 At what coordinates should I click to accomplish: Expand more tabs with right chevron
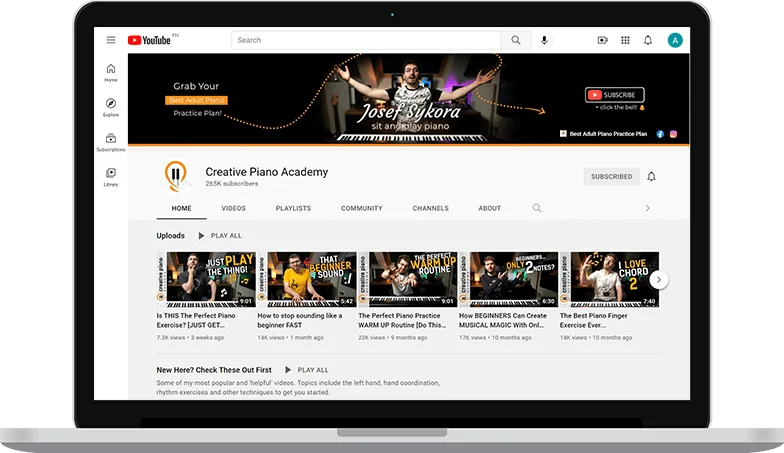click(648, 208)
